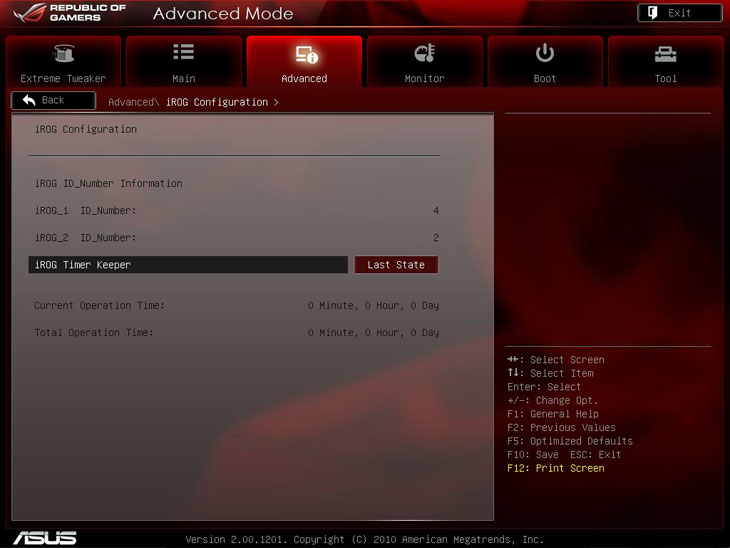730x548 pixels.
Task: Click the ASUS logo at bottom left
Action: point(45,537)
